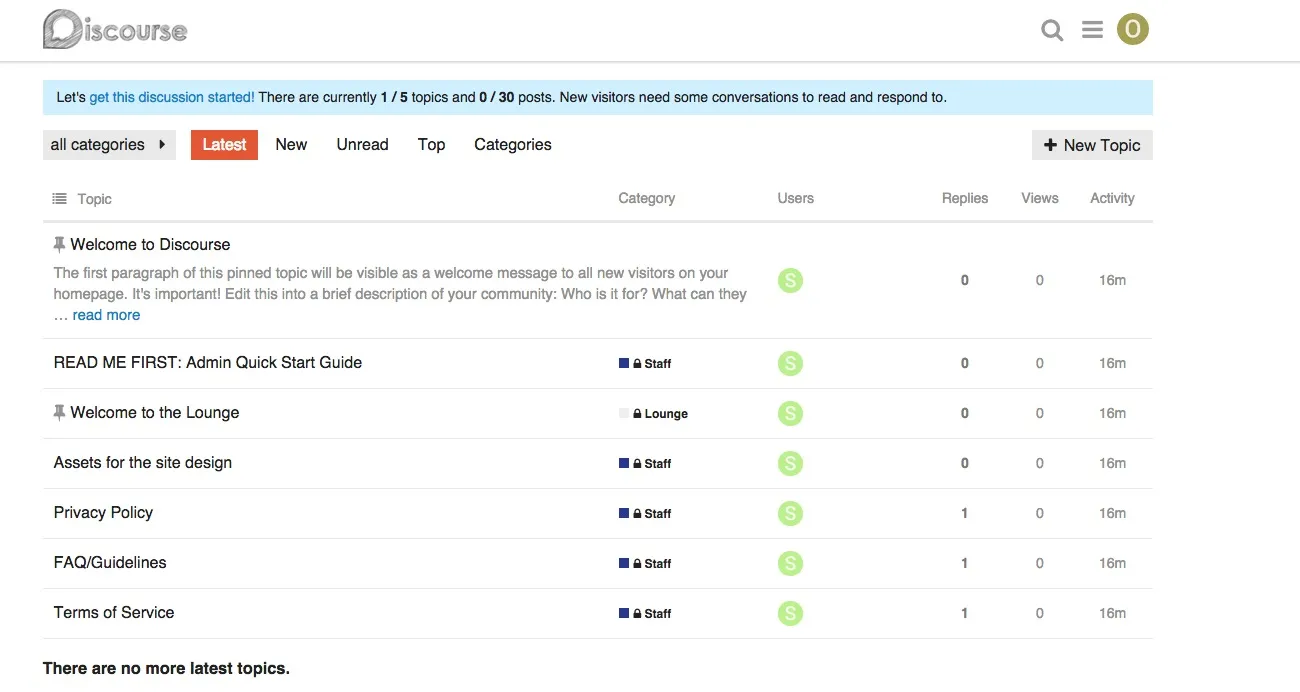This screenshot has height=692, width=1300.
Task: Toggle bulk select list icon beside Topic
Action: click(x=59, y=199)
